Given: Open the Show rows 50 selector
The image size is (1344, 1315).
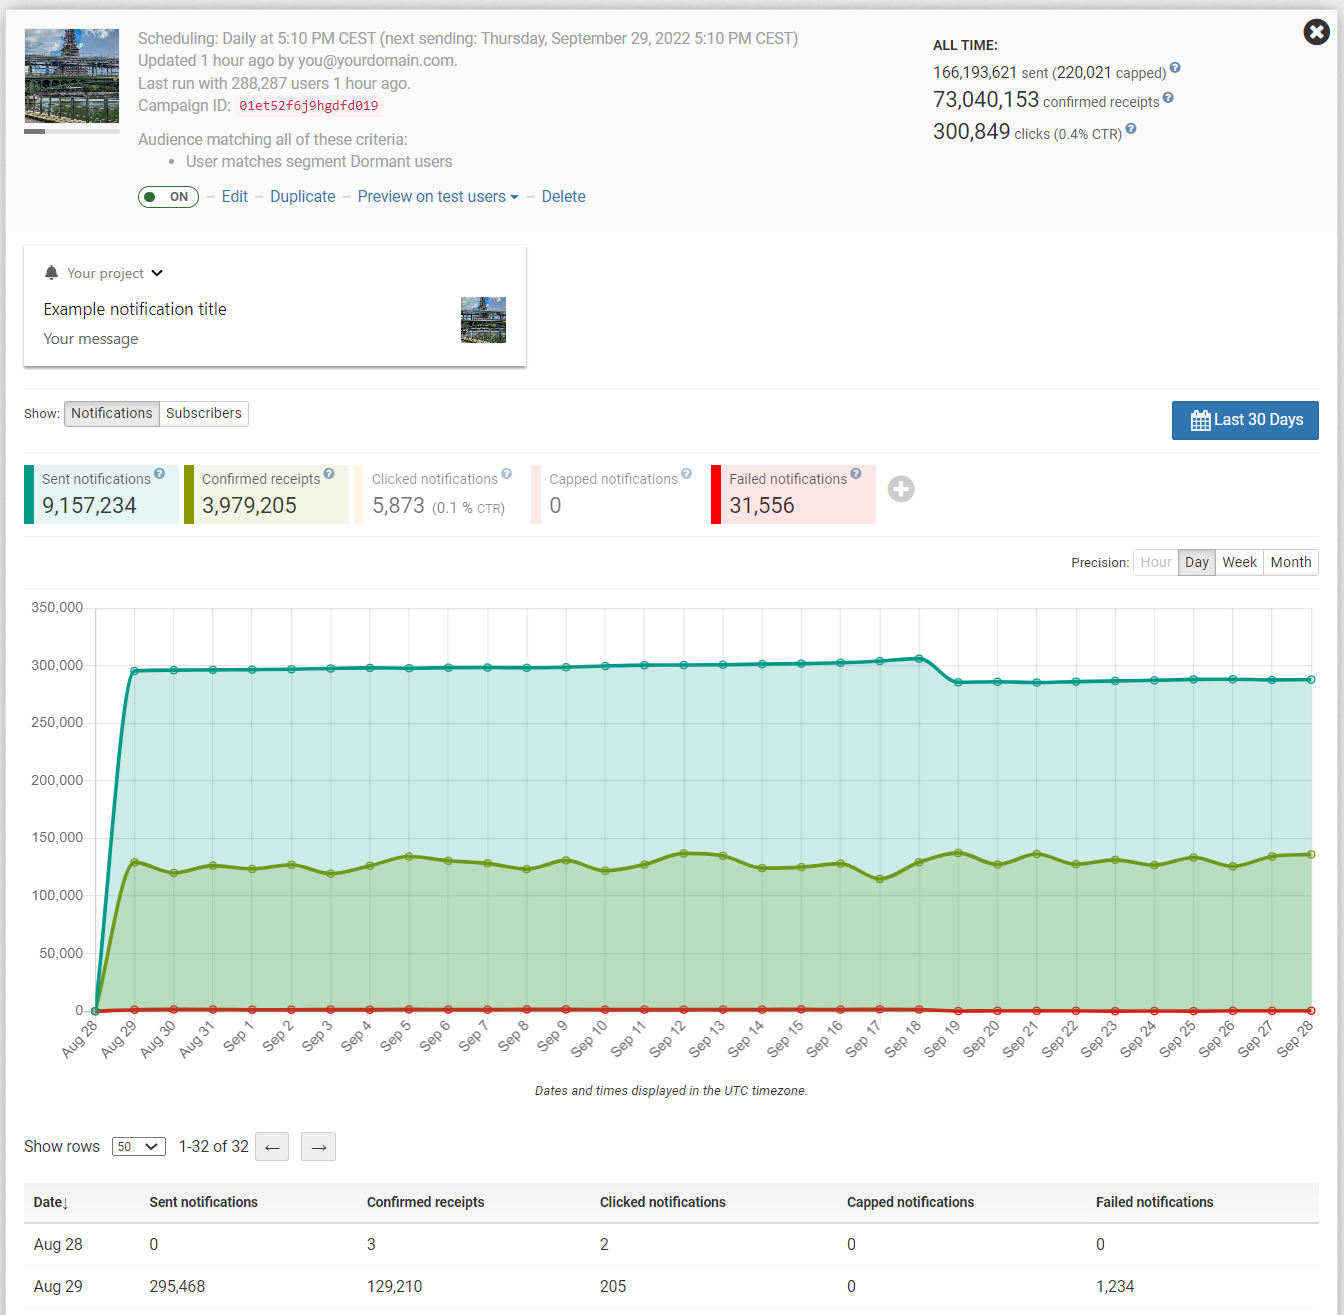Looking at the screenshot, I should coord(139,1147).
